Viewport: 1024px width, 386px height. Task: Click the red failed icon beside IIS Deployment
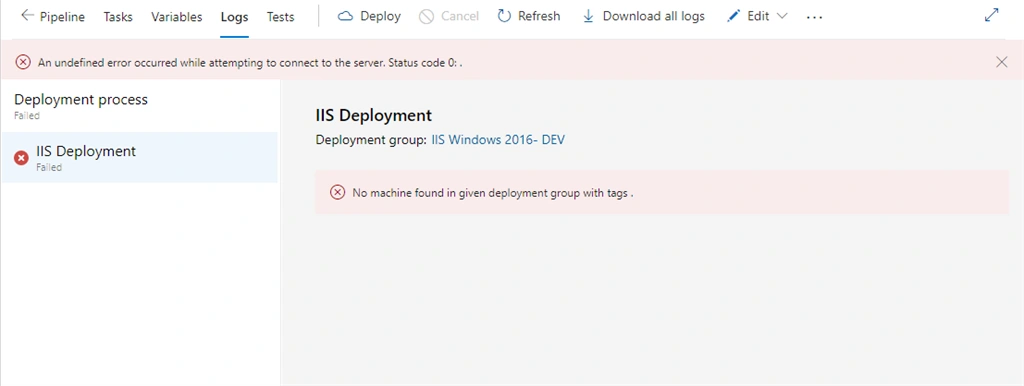click(x=22, y=157)
